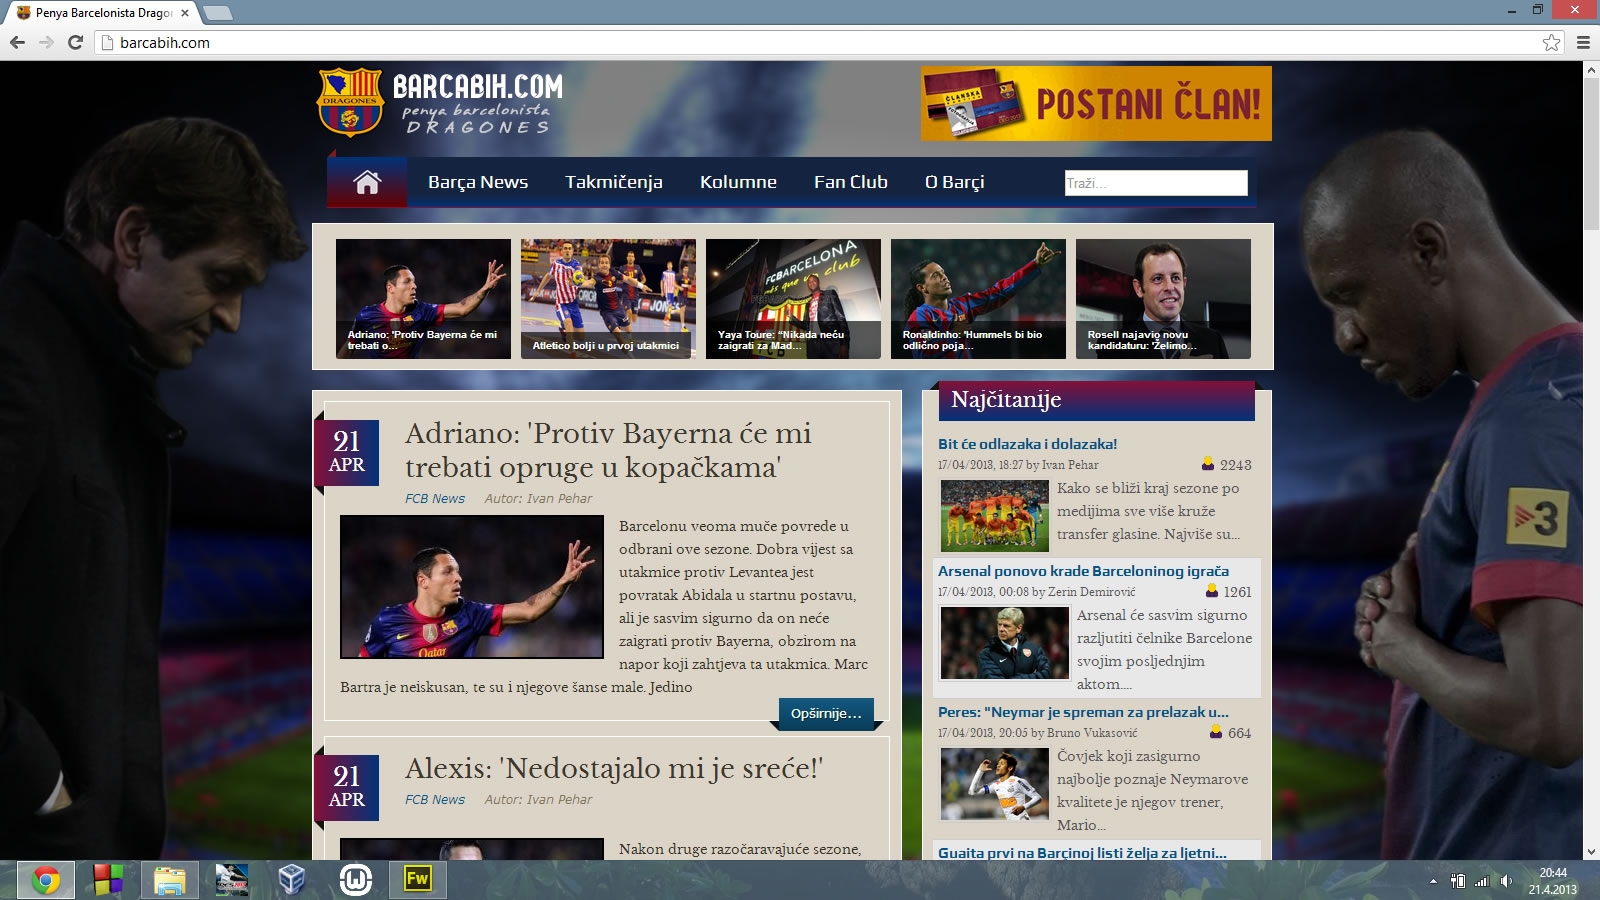Open a new browser tab

point(217,13)
